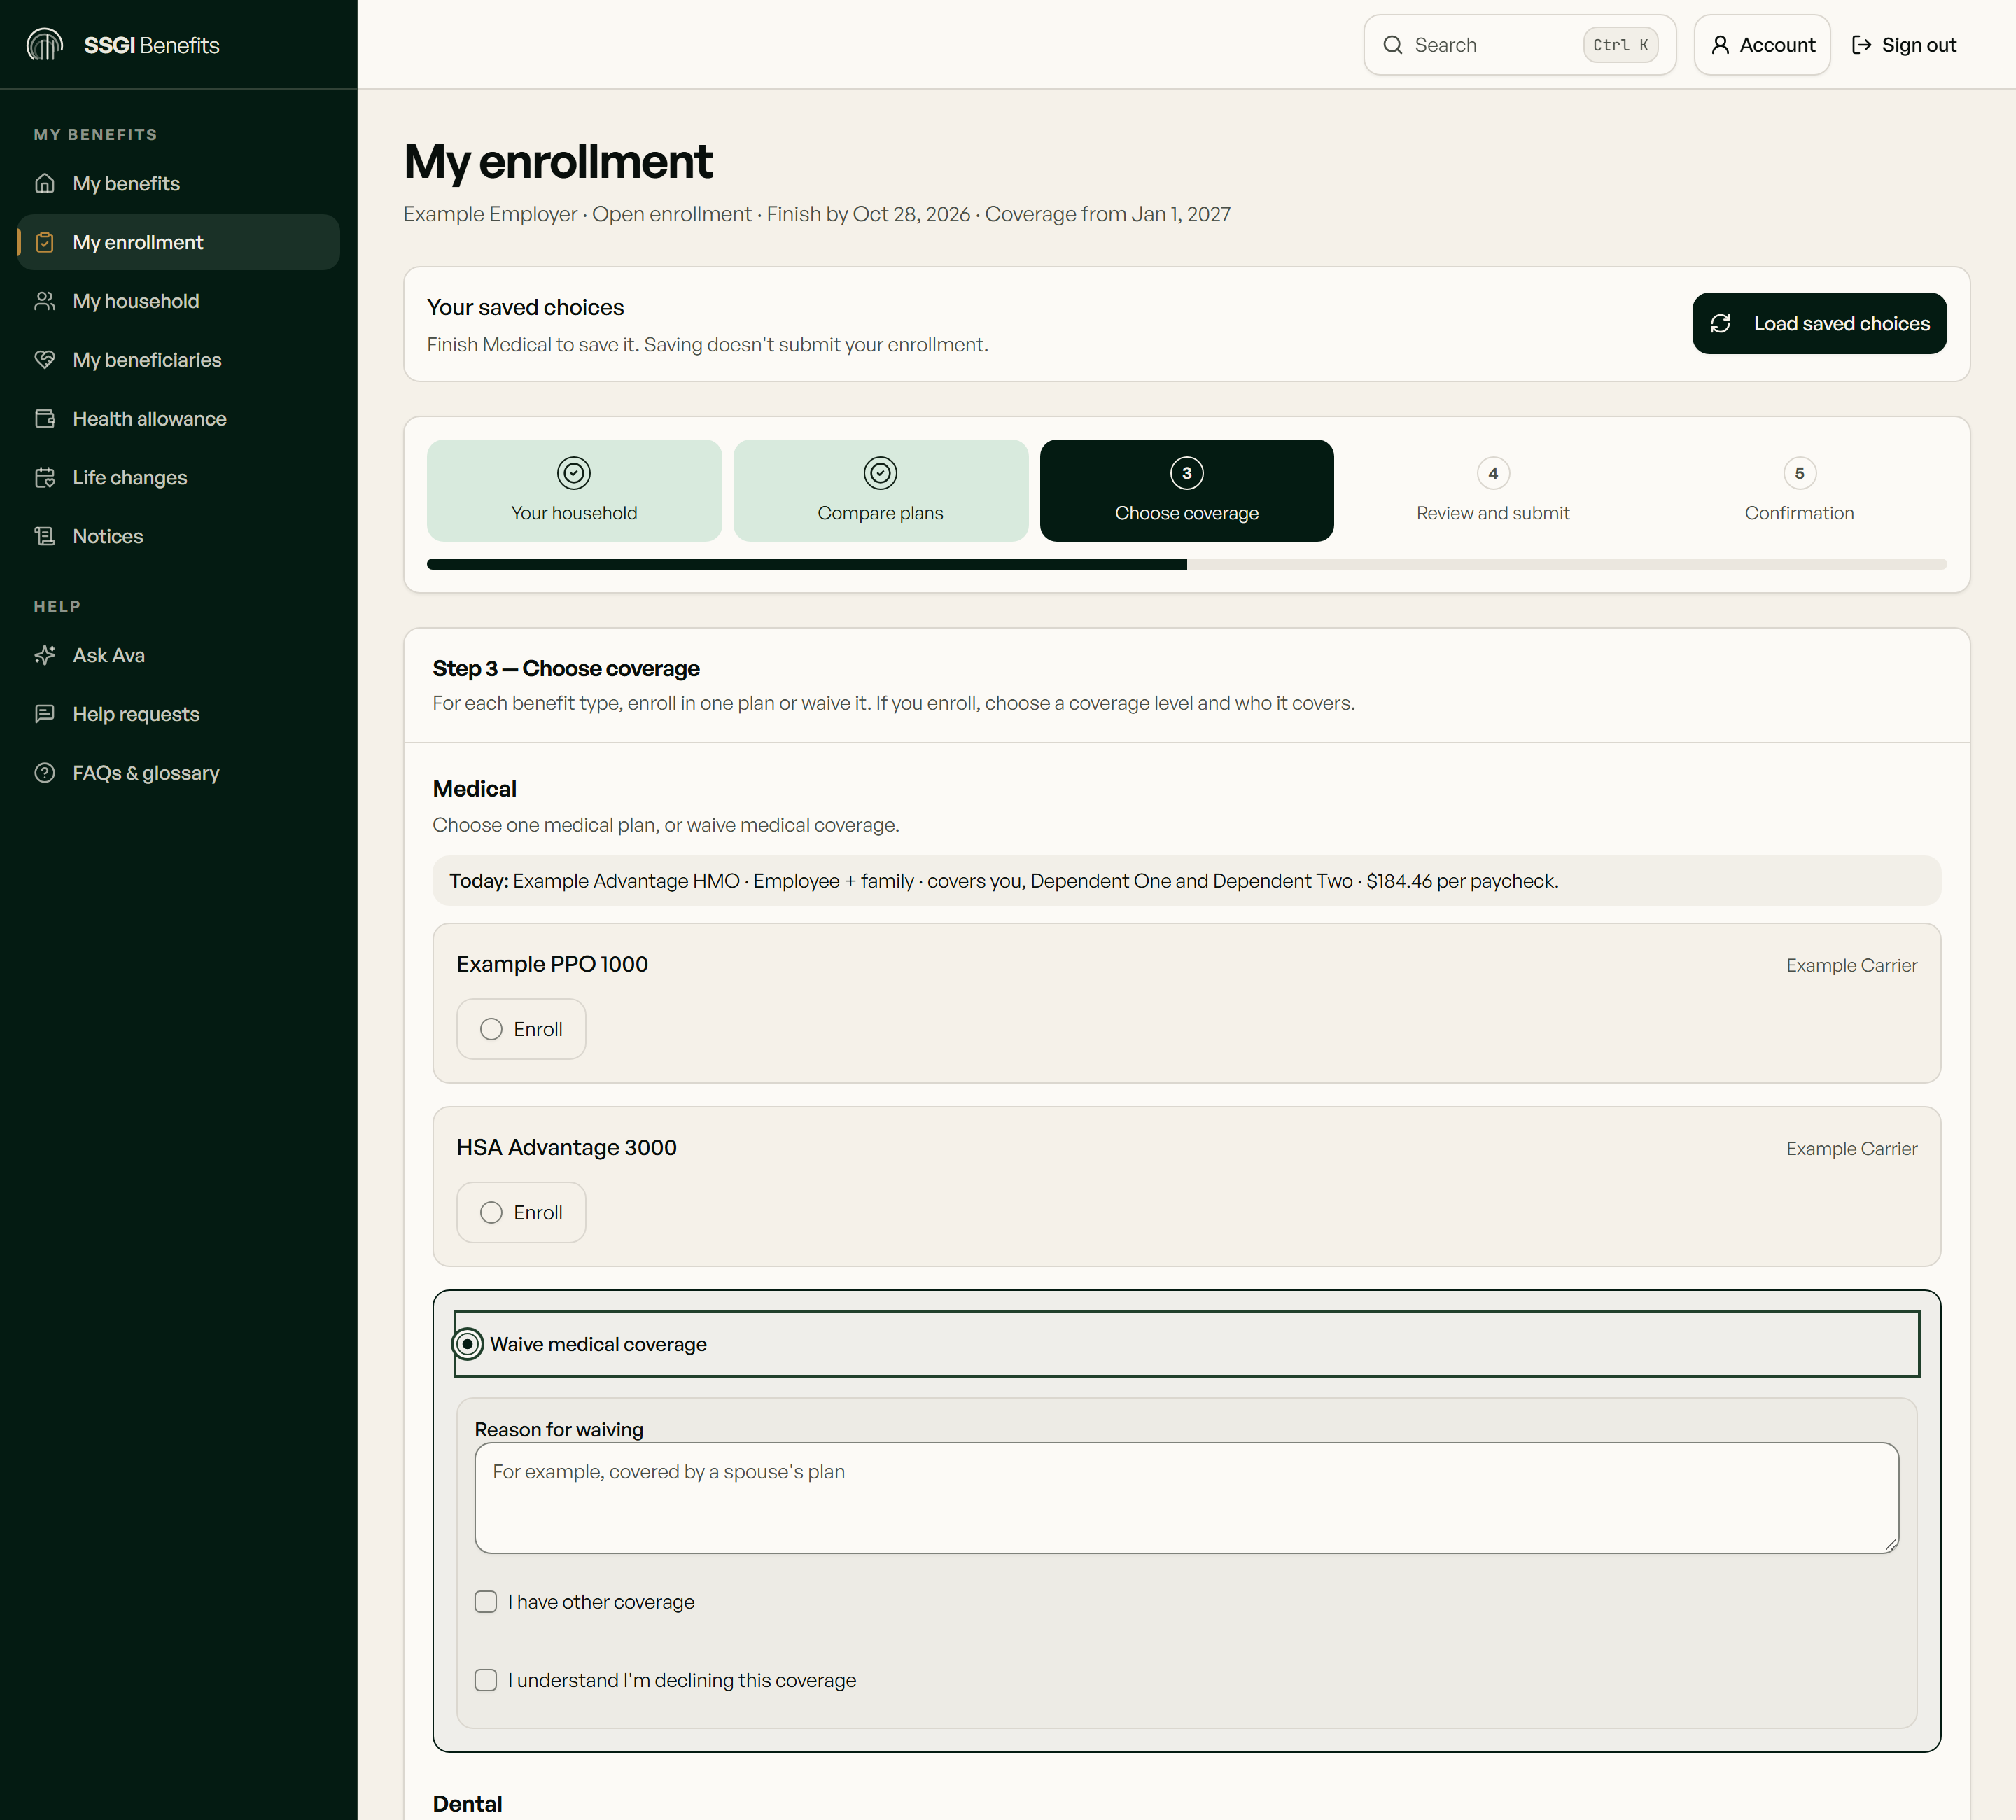The width and height of the screenshot is (2016, 1820).
Task: Click the sparkle icon beside Ask Ava
Action: 45,655
